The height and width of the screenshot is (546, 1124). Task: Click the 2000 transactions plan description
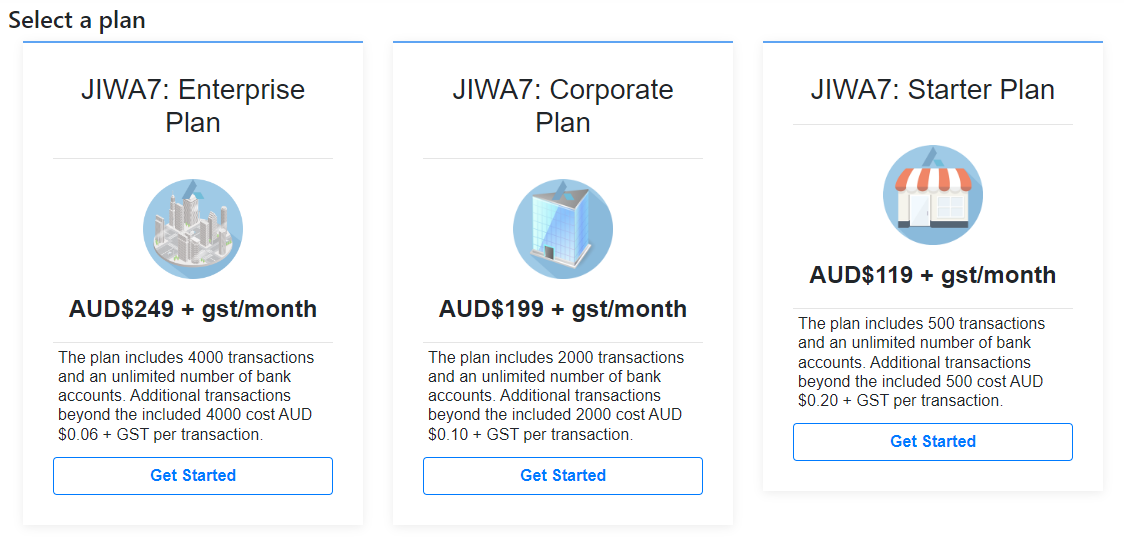557,396
